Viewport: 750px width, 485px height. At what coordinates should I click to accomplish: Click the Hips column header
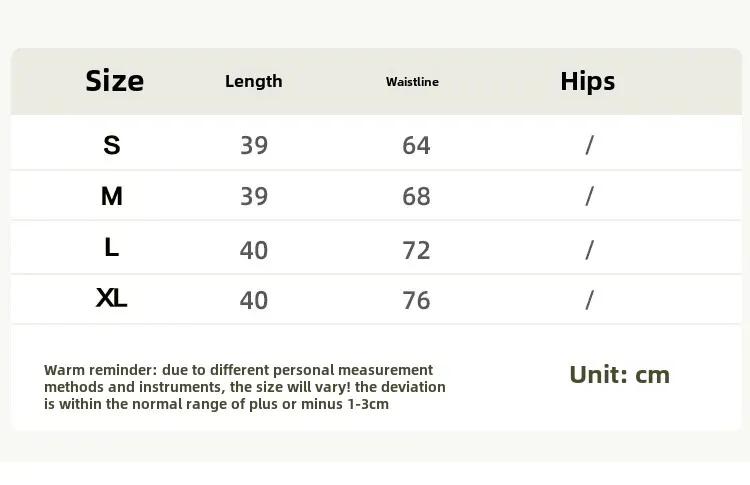587,81
